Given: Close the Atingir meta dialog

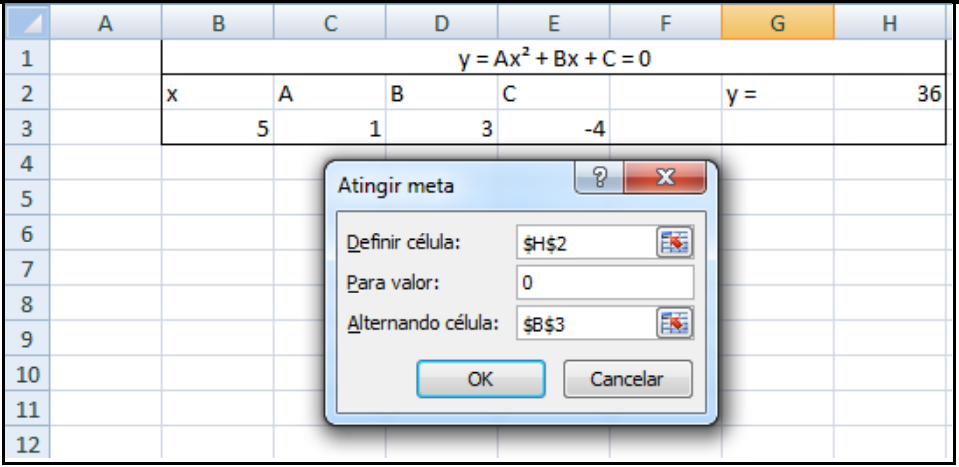Looking at the screenshot, I should tap(664, 179).
